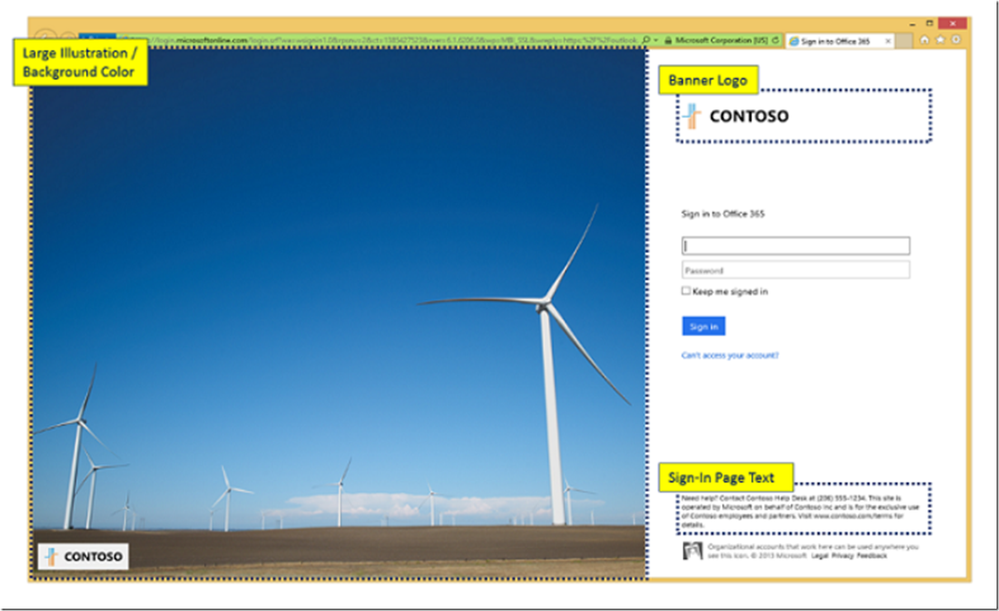This screenshot has height=611, width=999.
Task: Open Favorites with the star icon
Action: [940, 40]
